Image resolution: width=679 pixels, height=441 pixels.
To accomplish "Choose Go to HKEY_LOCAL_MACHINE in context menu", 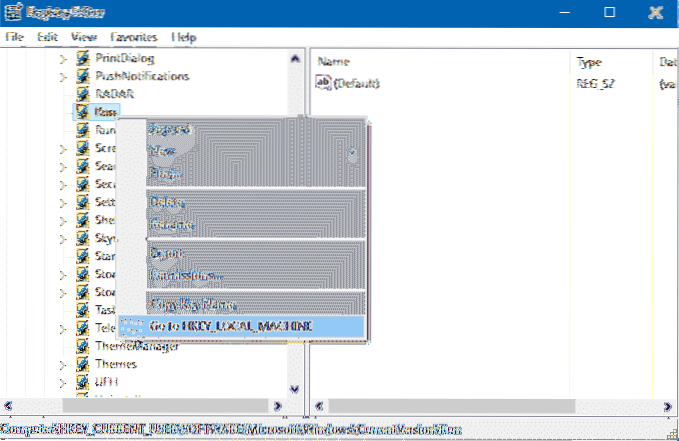I will pyautogui.click(x=230, y=327).
